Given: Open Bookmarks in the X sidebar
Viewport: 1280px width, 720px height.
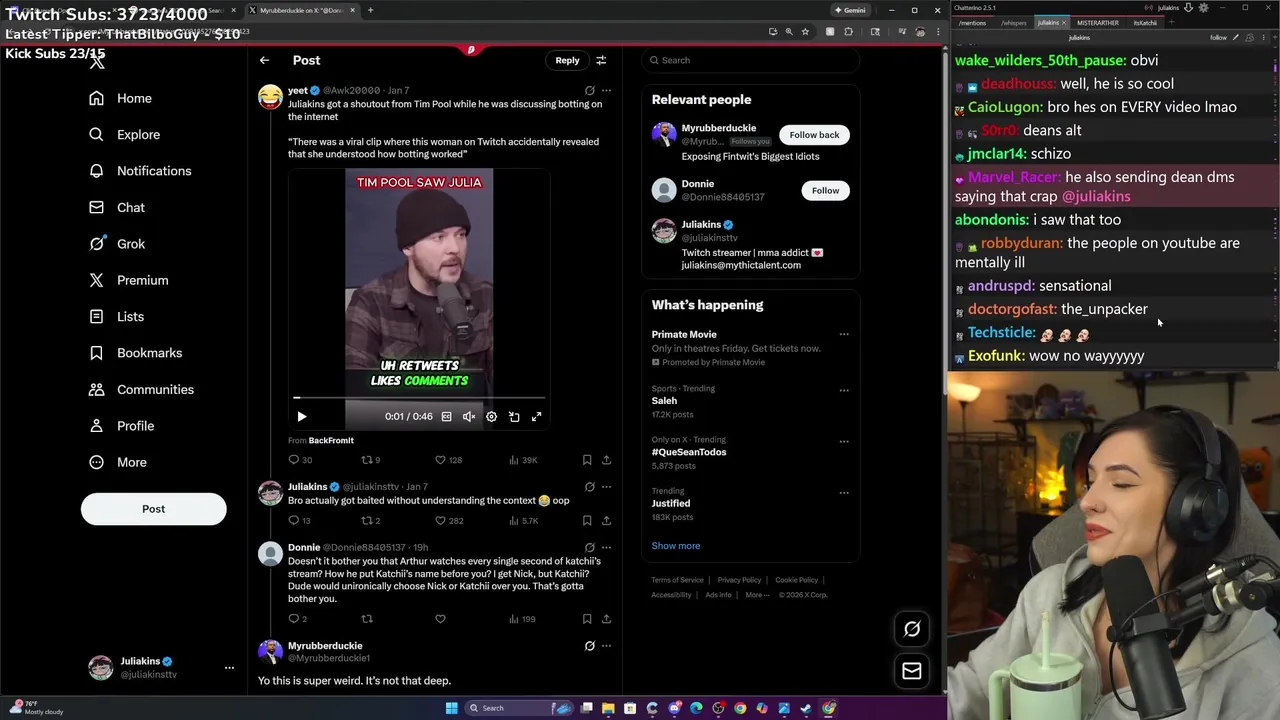Looking at the screenshot, I should 135,353.
